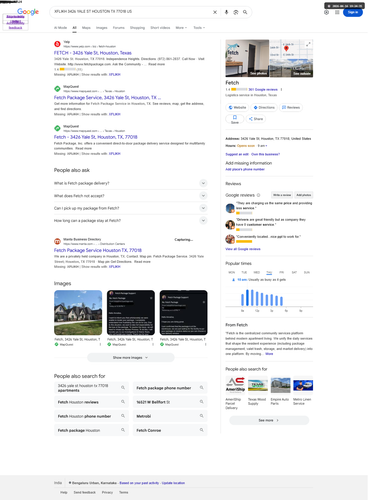Open the Yelp favicon of first result

tap(57, 44)
